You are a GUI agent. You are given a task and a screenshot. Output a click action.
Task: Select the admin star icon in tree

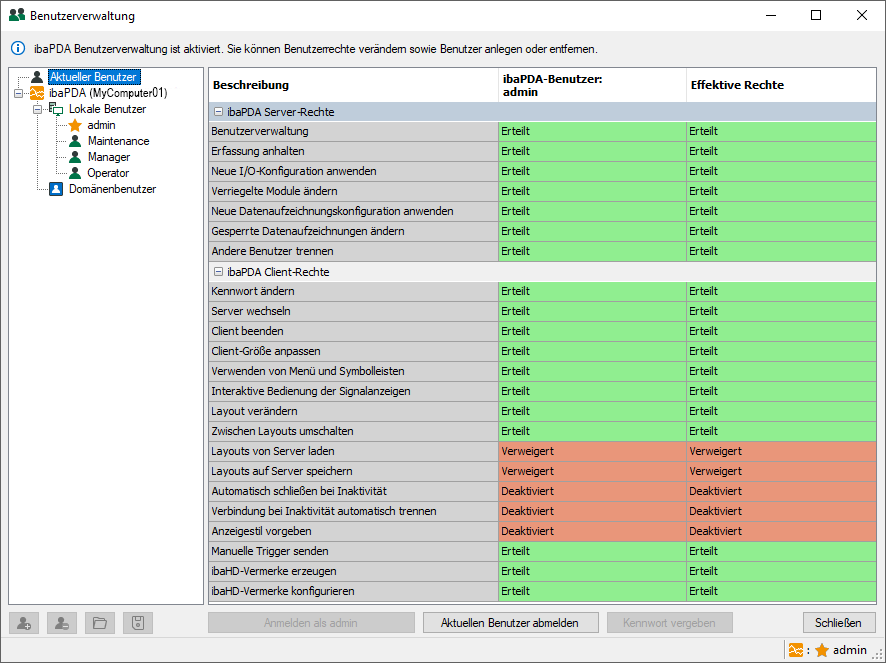pyautogui.click(x=75, y=125)
